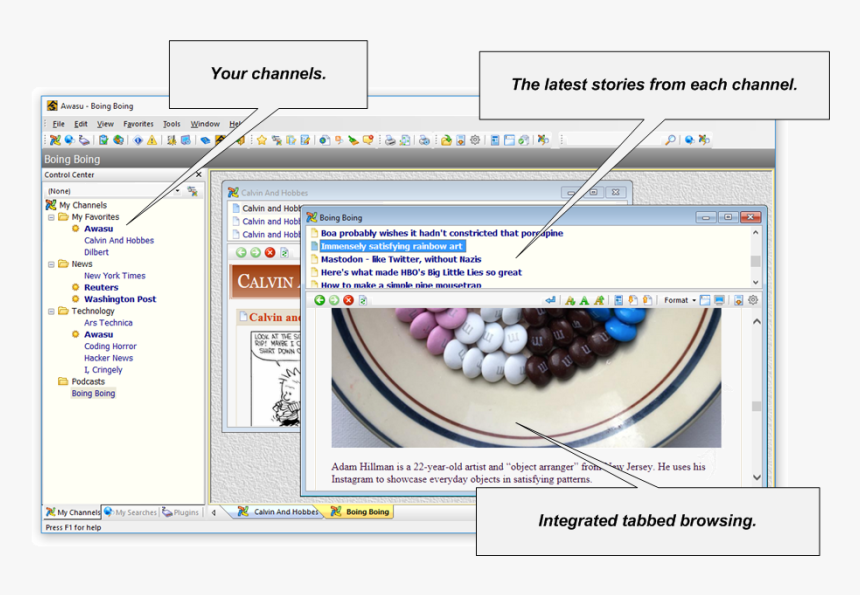Screen dimensions: 860x595
Task: Select the Ars Technica channel
Action: [x=108, y=323]
